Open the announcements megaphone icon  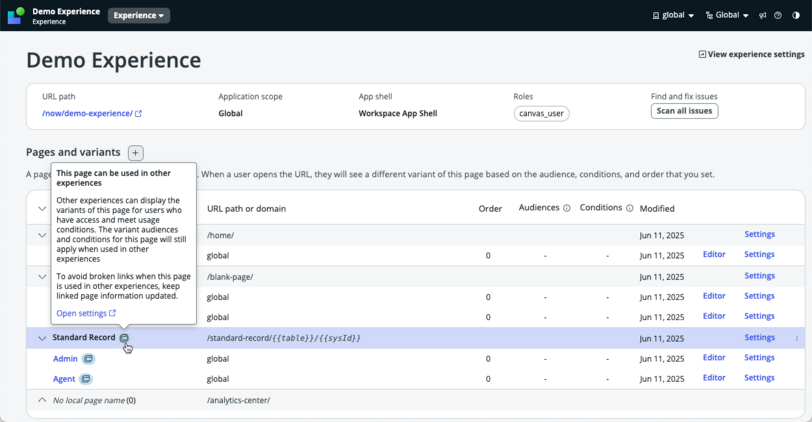point(762,16)
